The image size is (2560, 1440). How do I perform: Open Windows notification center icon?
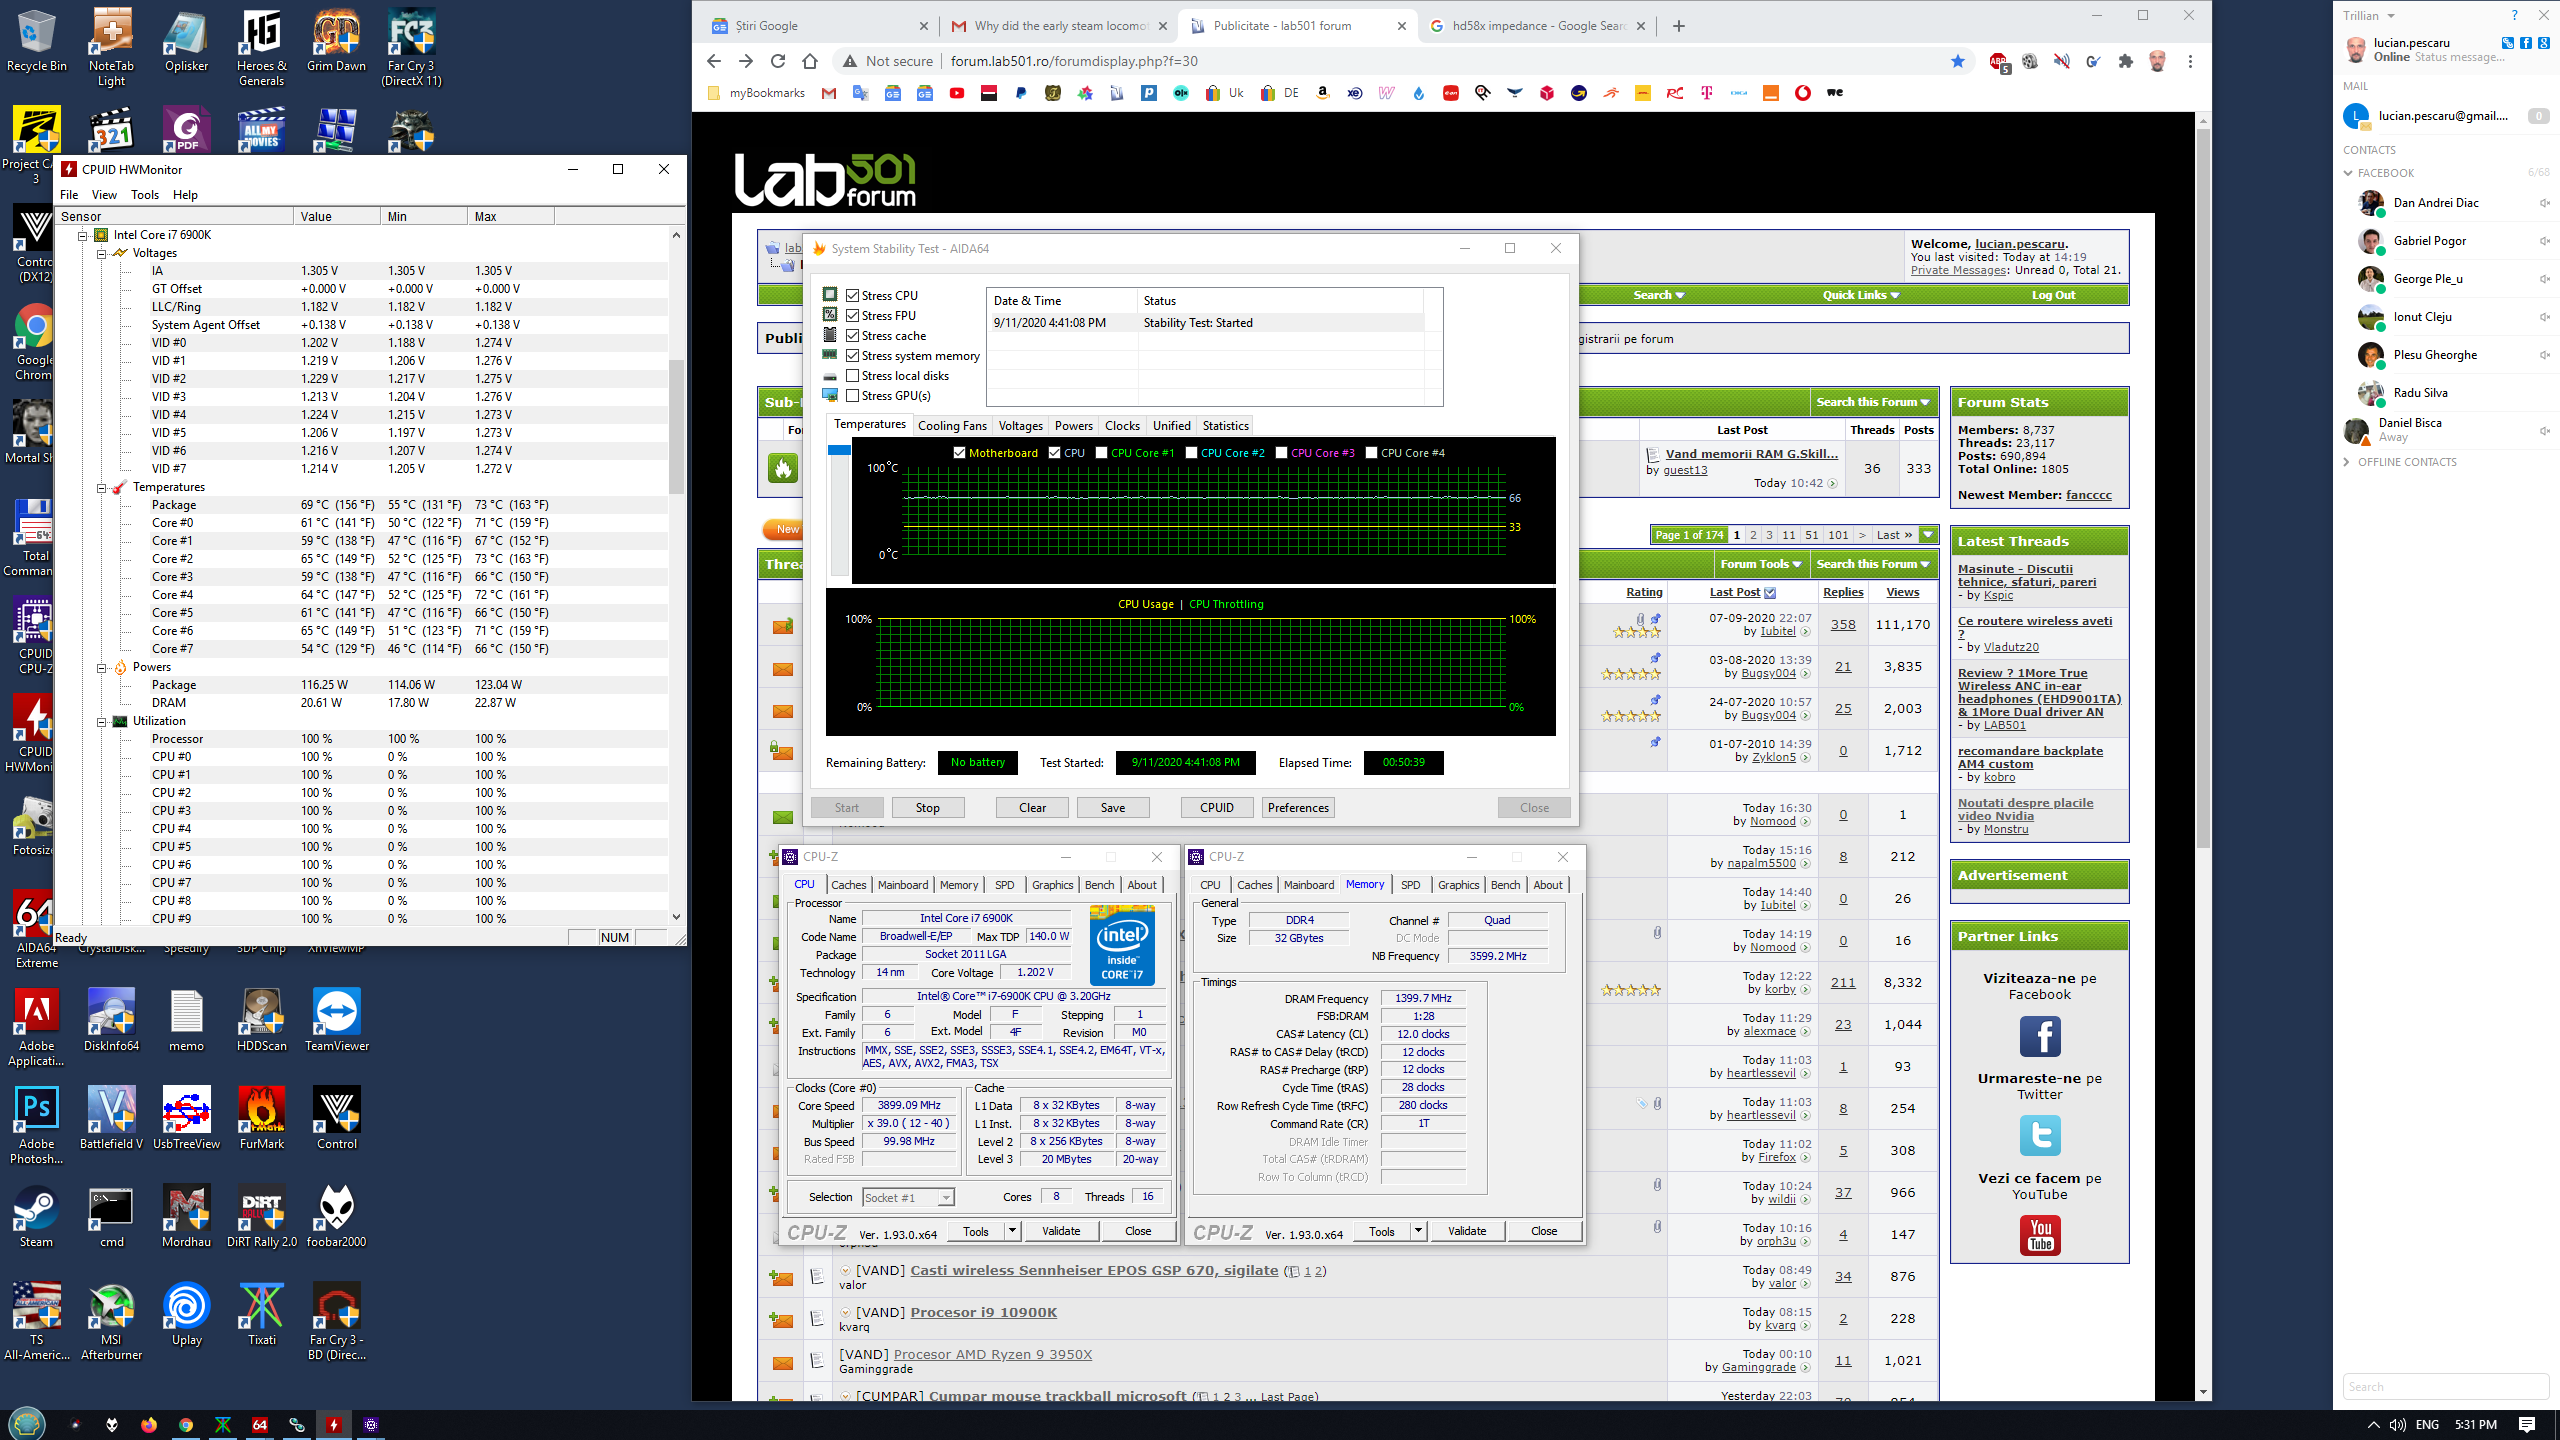(2527, 1425)
